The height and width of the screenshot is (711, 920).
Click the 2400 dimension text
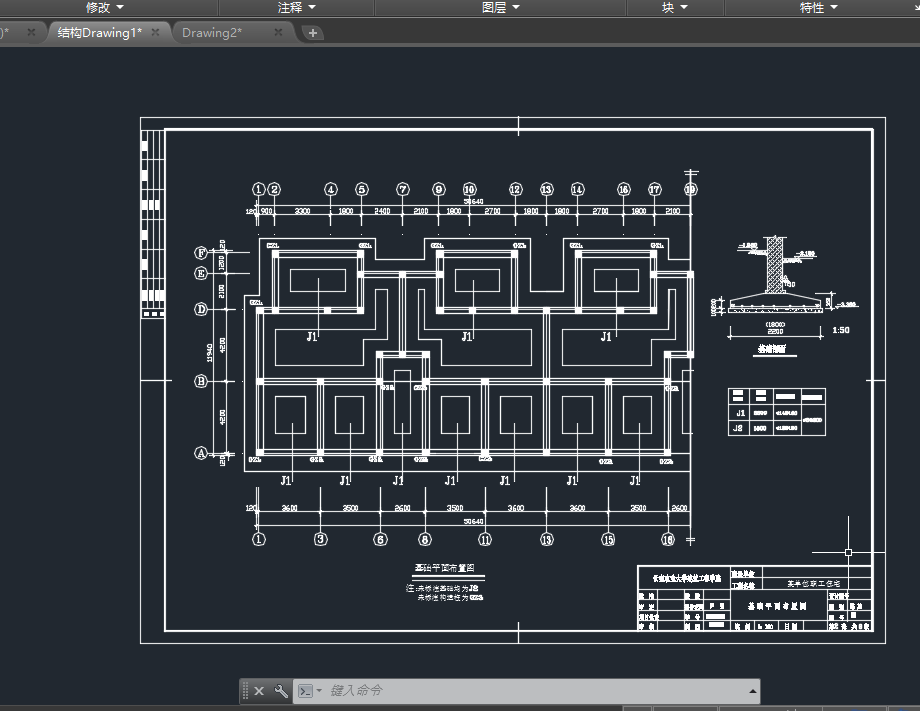(x=382, y=211)
